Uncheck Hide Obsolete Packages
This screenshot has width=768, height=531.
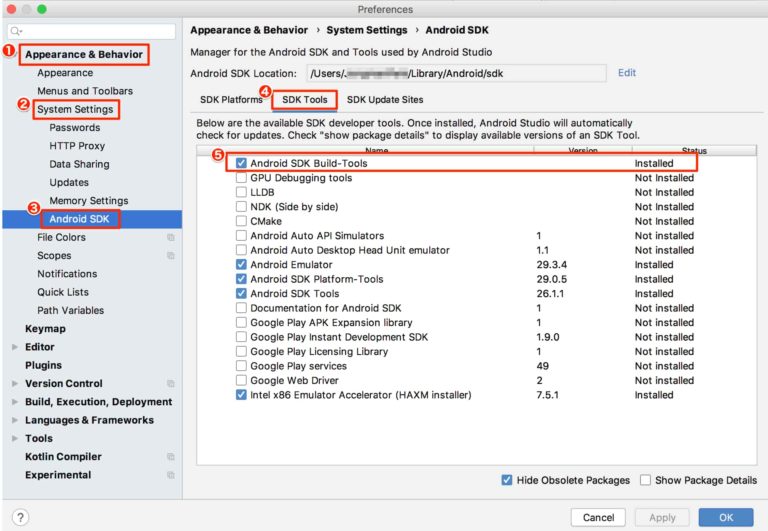coord(507,480)
